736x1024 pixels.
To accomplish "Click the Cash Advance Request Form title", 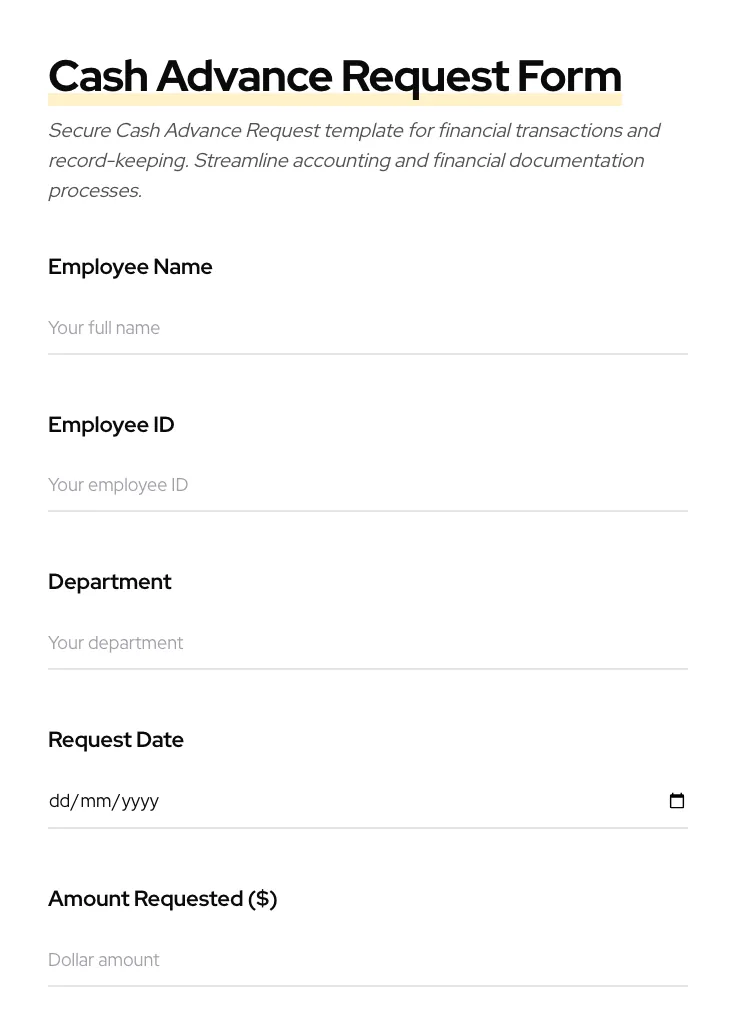I will point(335,75).
